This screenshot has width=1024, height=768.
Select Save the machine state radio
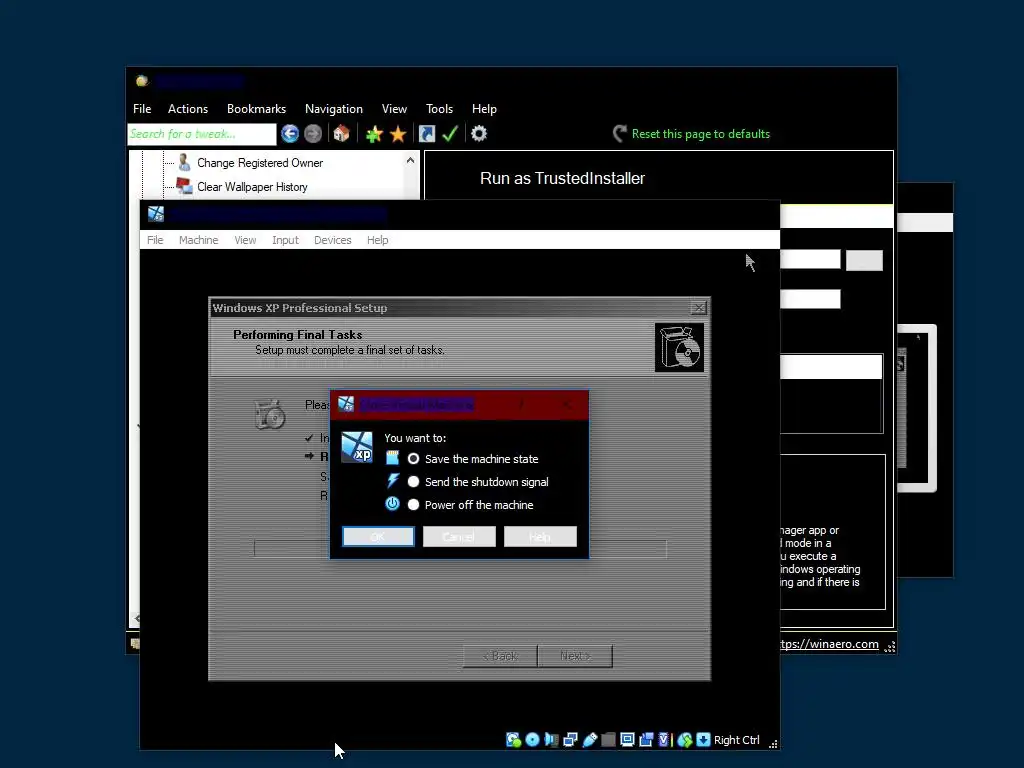point(413,458)
